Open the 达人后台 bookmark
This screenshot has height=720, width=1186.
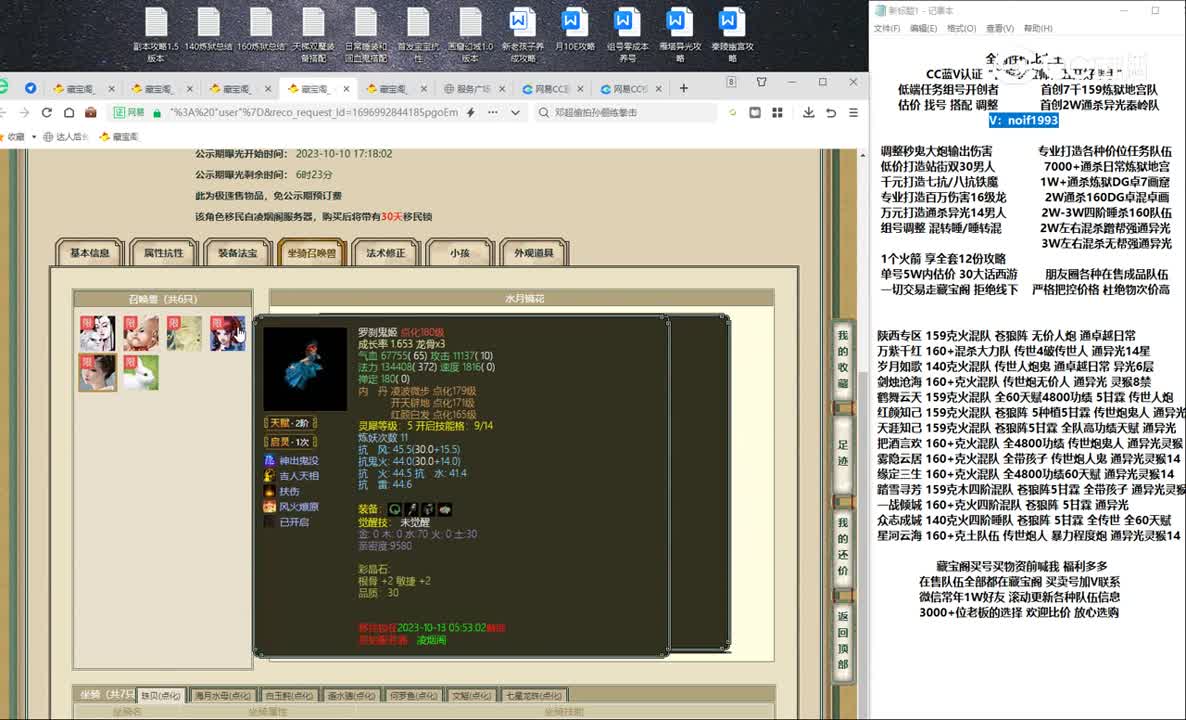point(66,137)
